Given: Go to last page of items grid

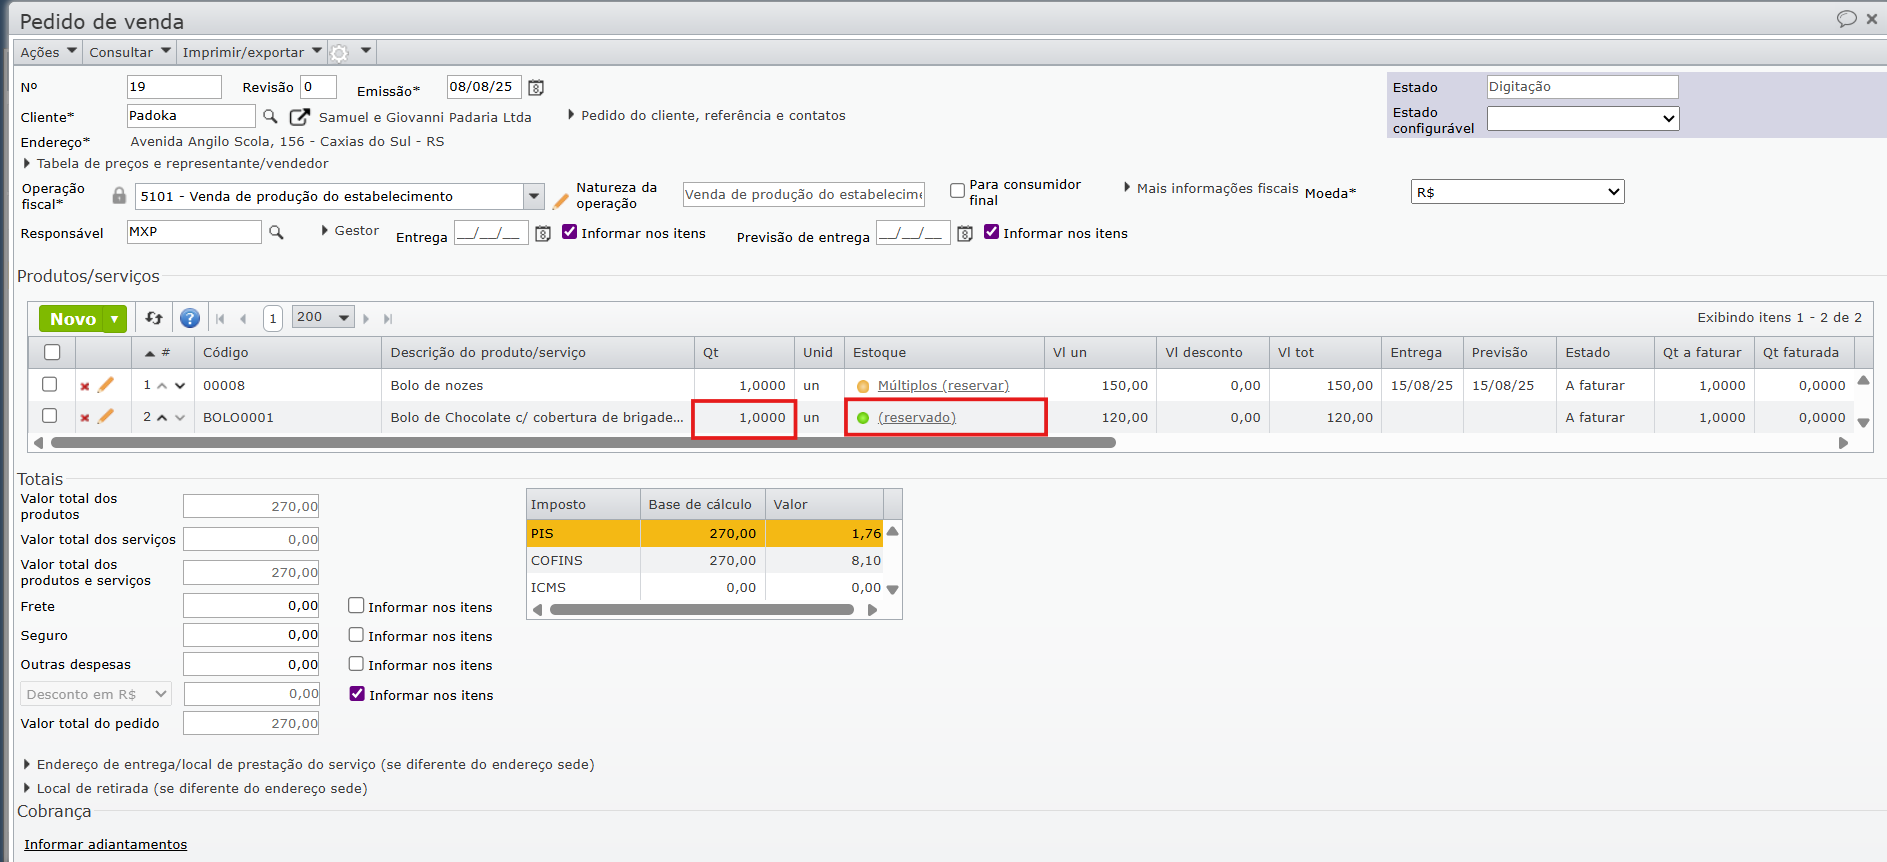Looking at the screenshot, I should (388, 319).
